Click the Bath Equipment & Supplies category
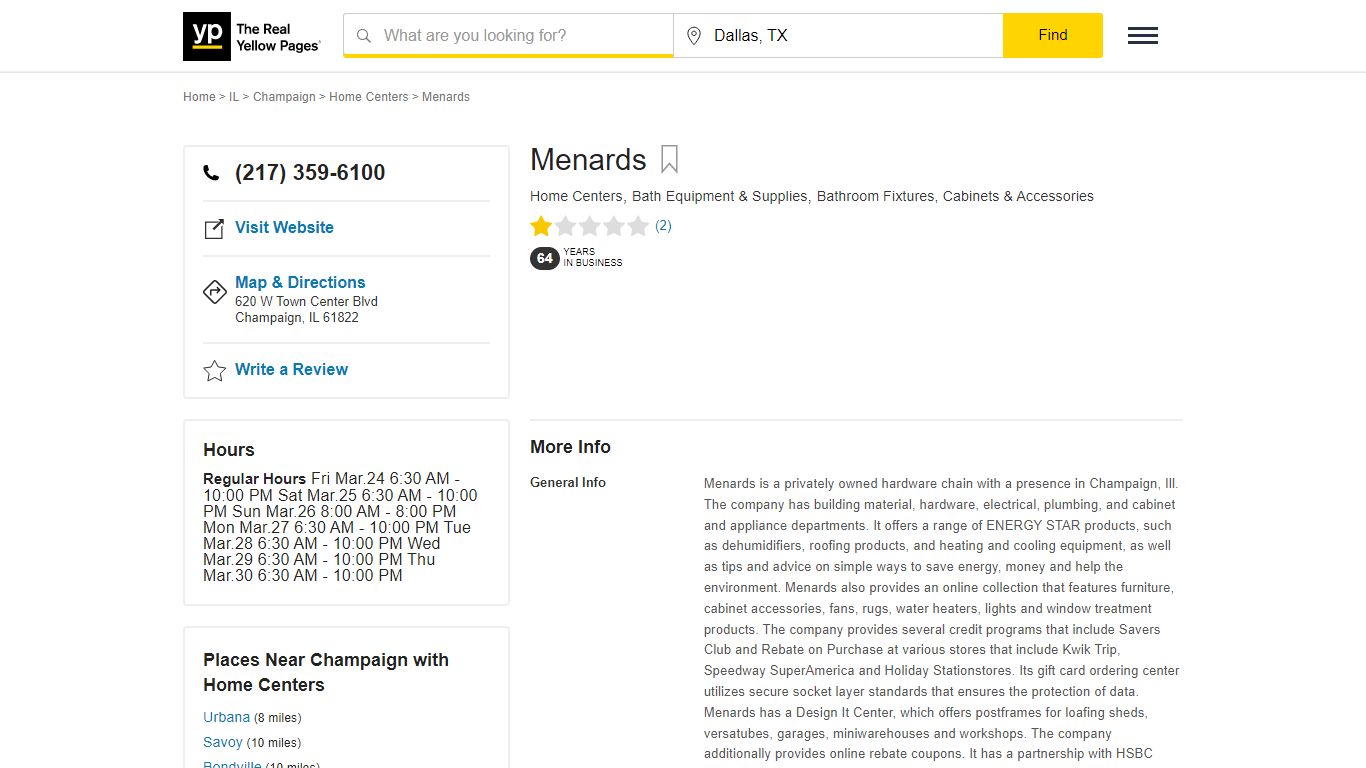Screen dimensions: 1366x768 (719, 196)
